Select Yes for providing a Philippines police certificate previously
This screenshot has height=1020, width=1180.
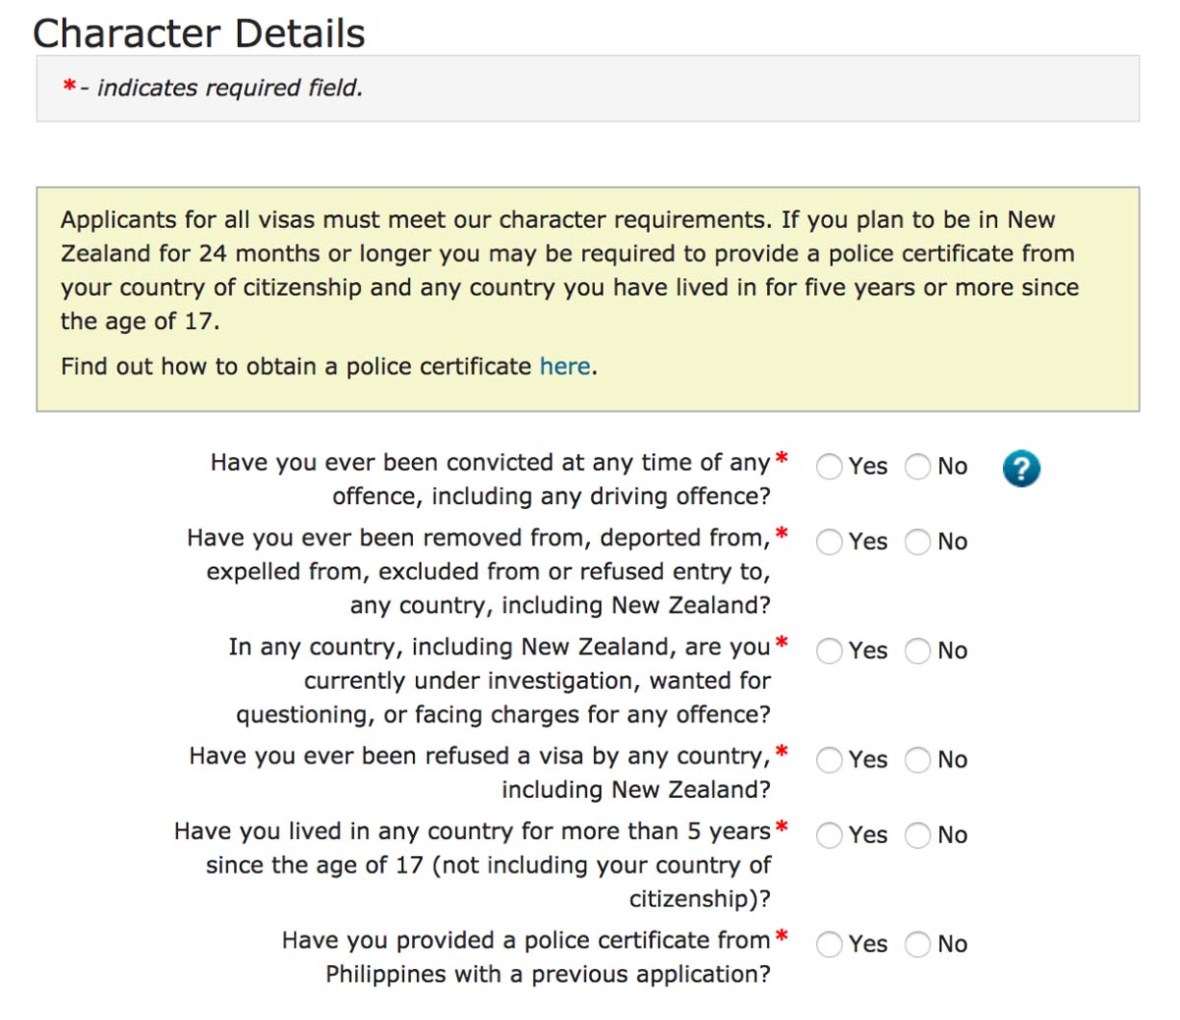828,944
